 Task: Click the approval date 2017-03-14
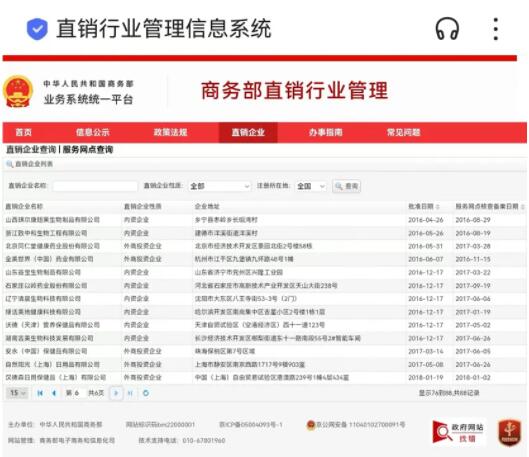pos(425,351)
